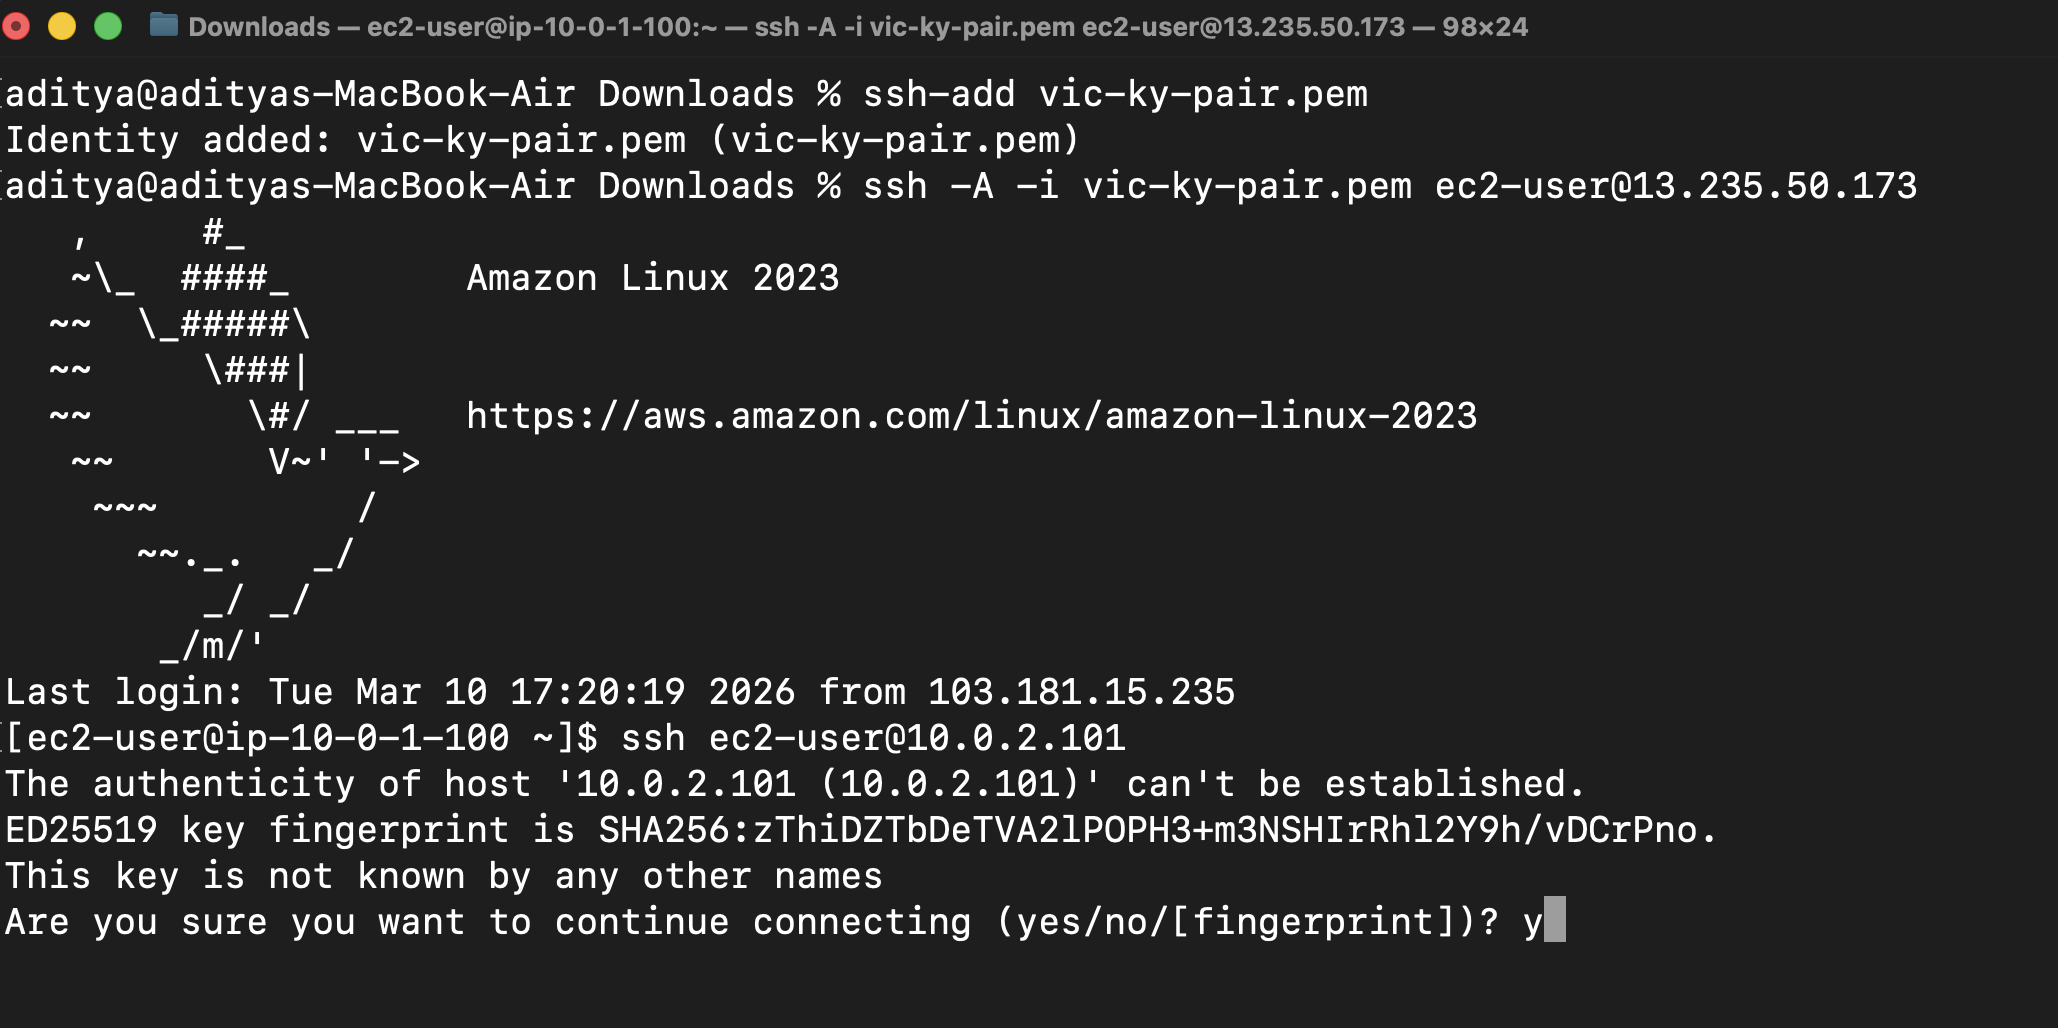Click the window title showing the ssh session

[x=857, y=27]
